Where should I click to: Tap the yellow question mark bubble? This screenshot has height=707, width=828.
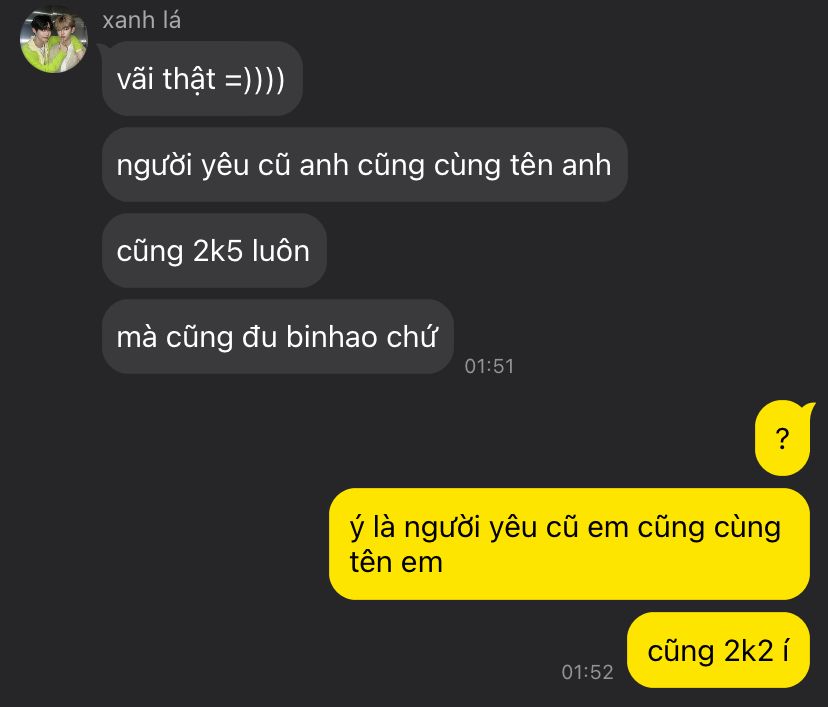pyautogui.click(x=782, y=438)
